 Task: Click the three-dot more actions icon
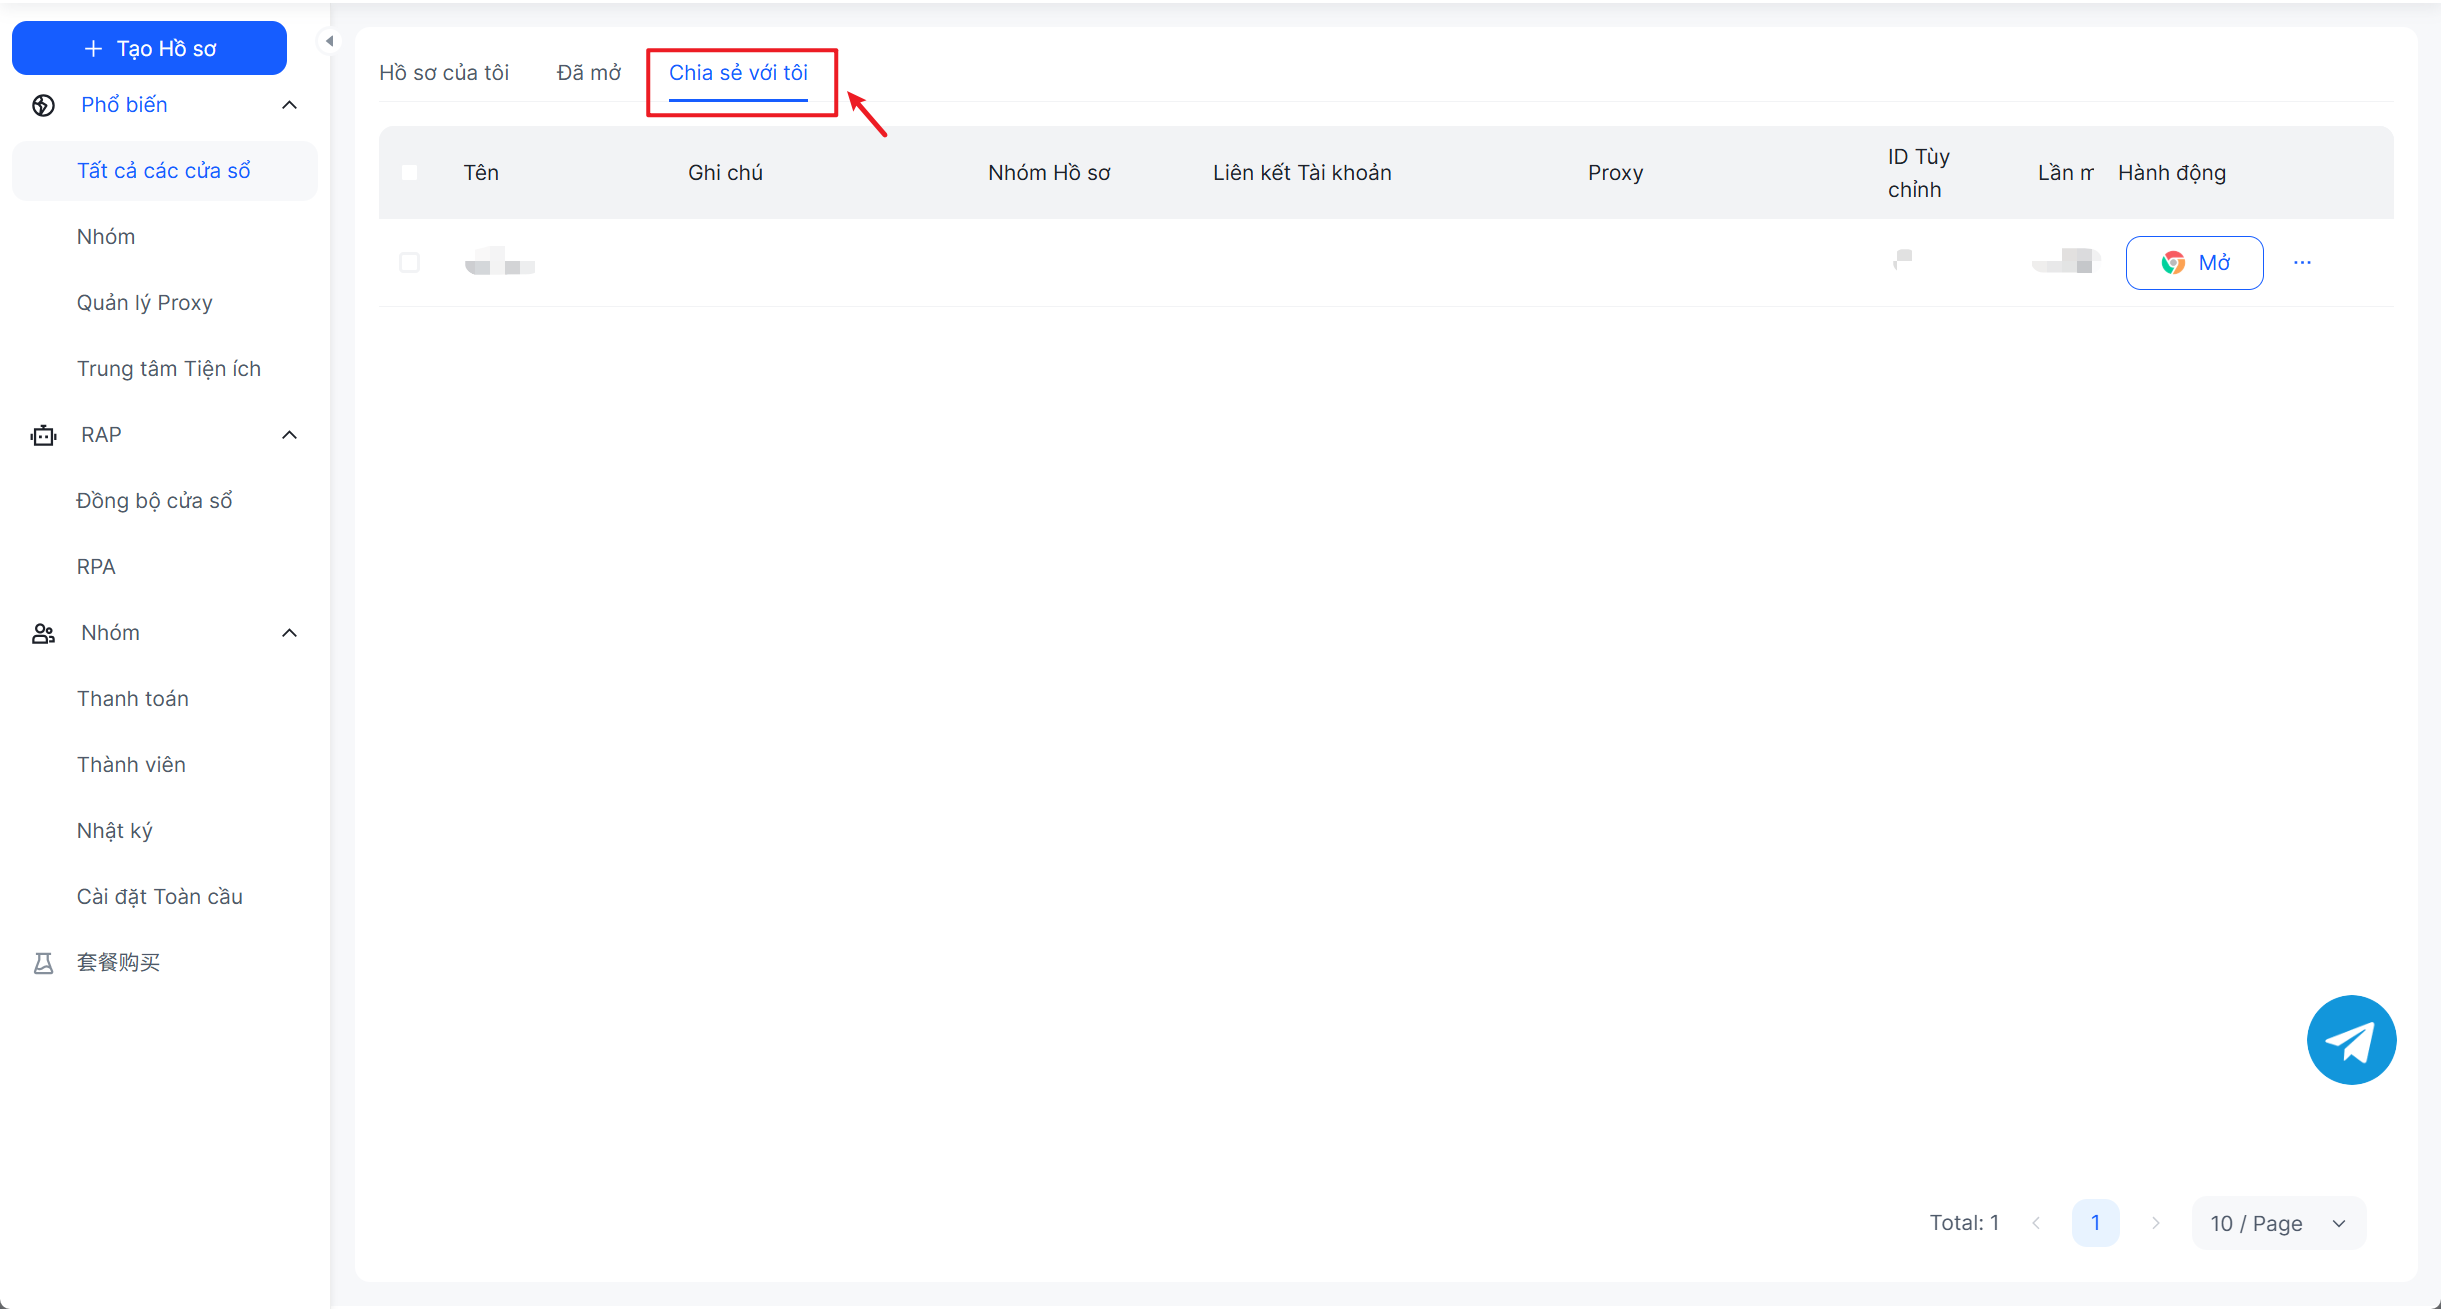[x=2302, y=263]
